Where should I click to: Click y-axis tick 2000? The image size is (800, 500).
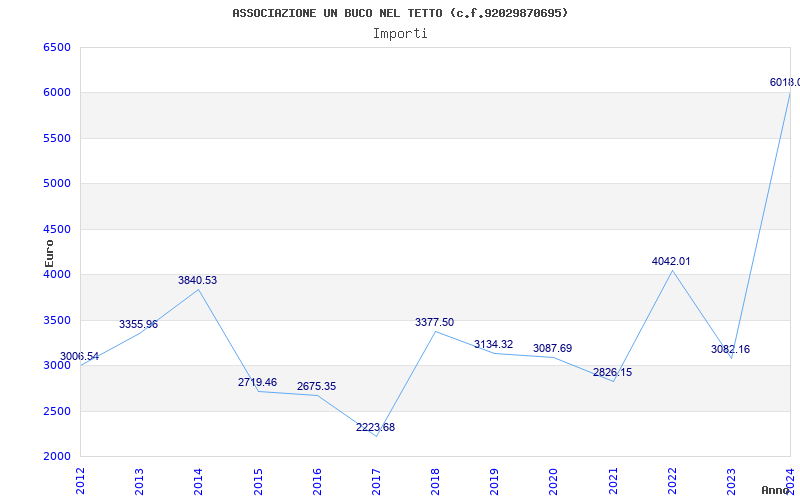point(57,457)
